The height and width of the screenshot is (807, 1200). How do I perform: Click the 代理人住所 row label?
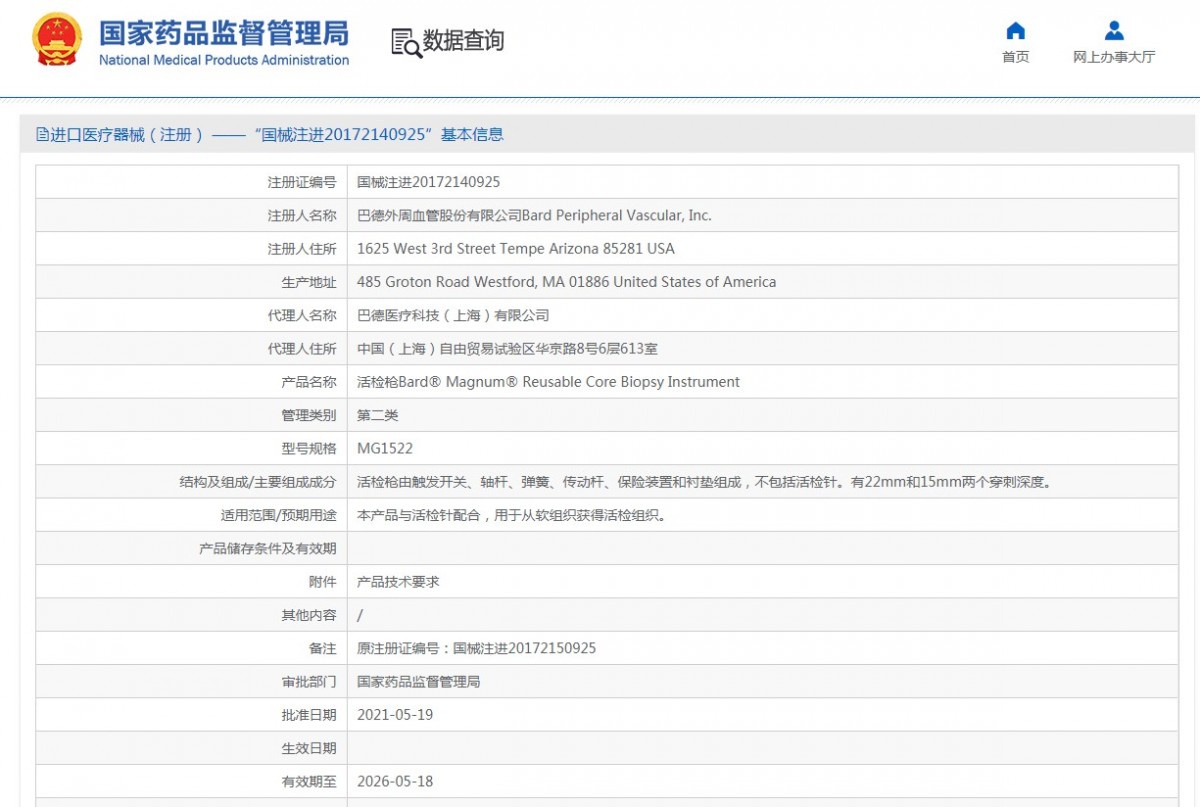302,348
